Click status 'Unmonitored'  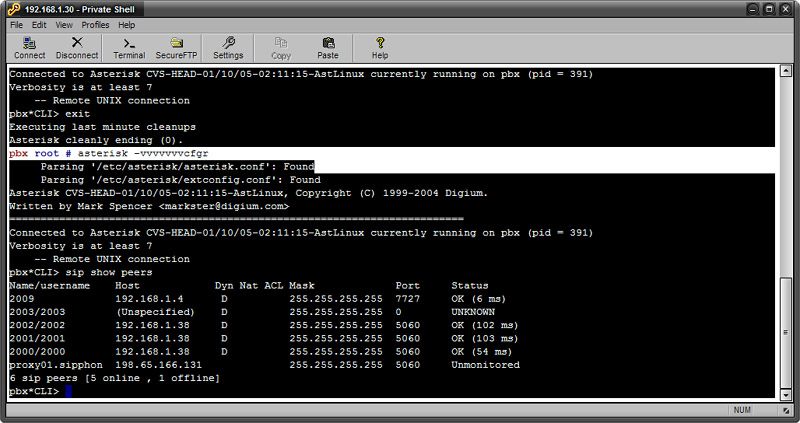(x=485, y=365)
